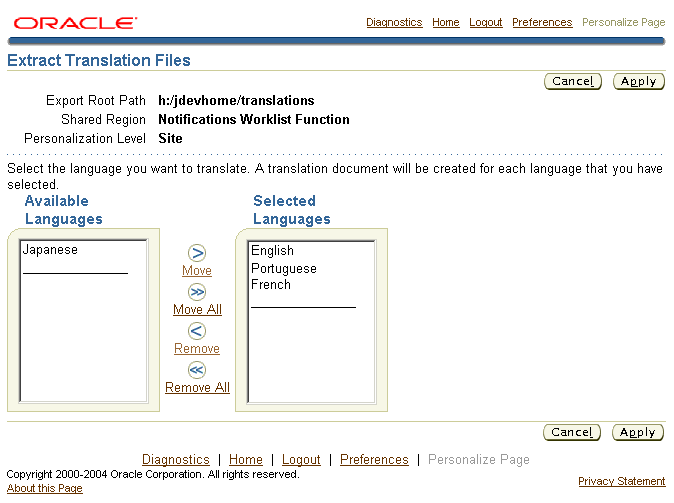The image size is (674, 503).
Task: Click the Site personalization level value
Action: tap(170, 138)
